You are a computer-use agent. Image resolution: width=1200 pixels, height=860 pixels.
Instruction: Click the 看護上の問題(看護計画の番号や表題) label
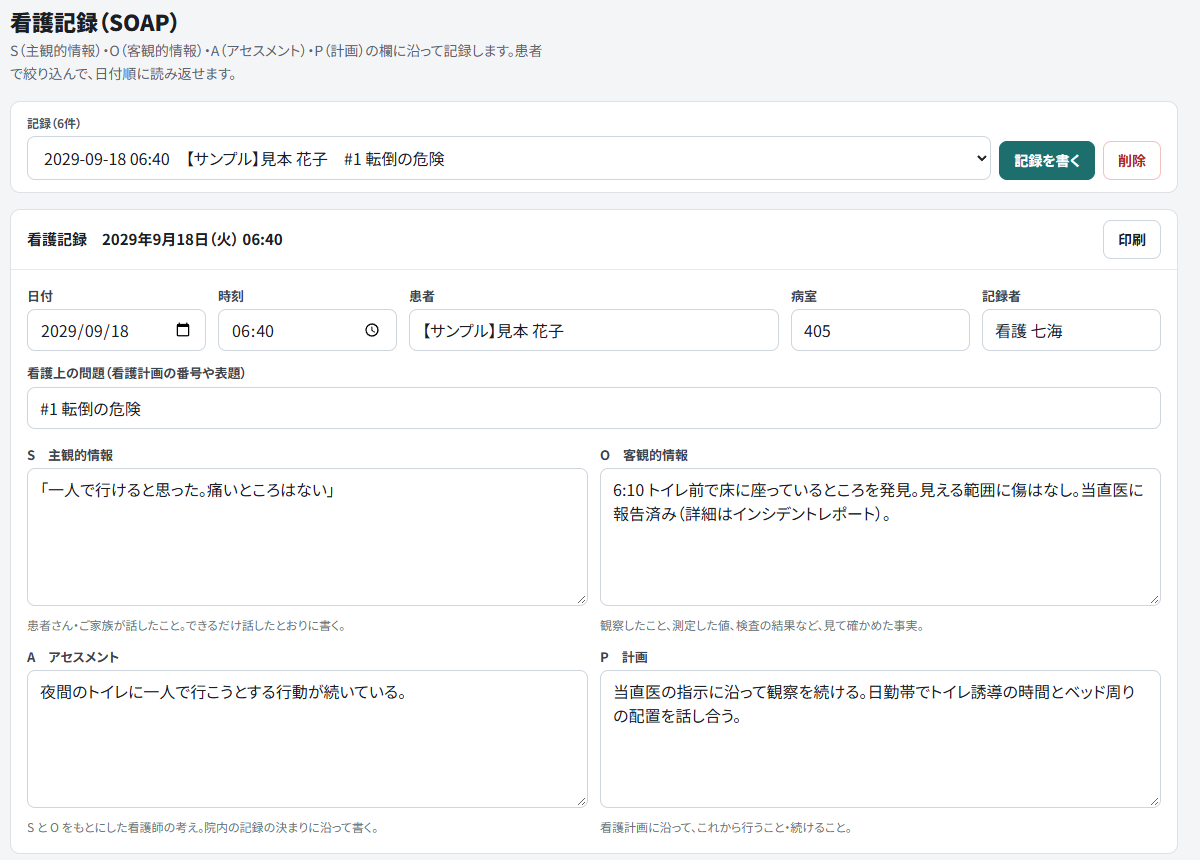pyautogui.click(x=136, y=373)
